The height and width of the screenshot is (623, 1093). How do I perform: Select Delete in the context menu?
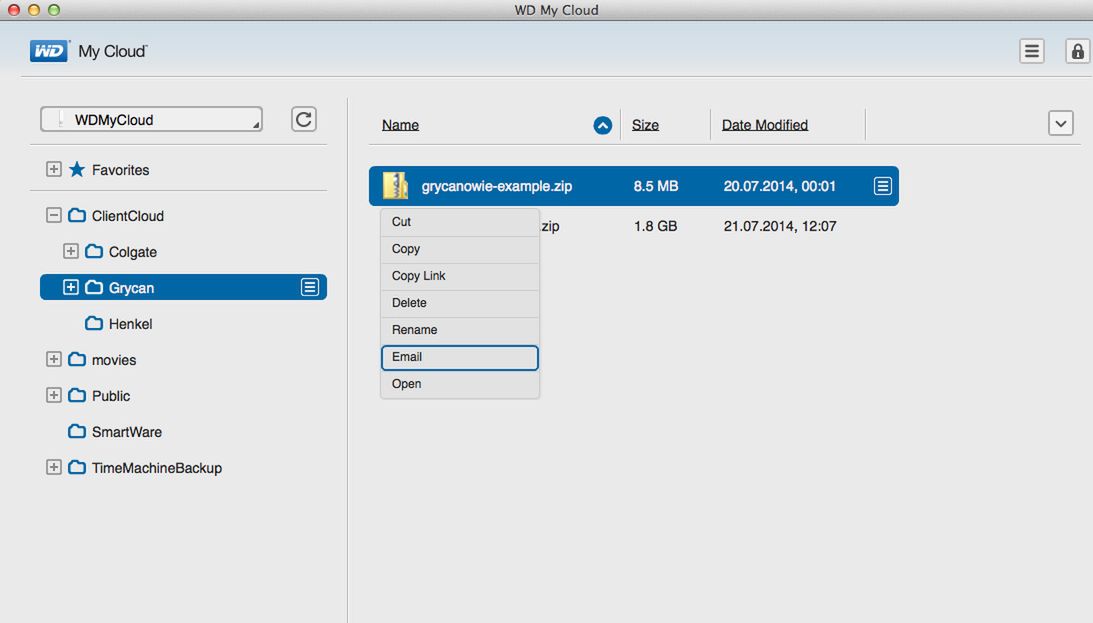(460, 303)
